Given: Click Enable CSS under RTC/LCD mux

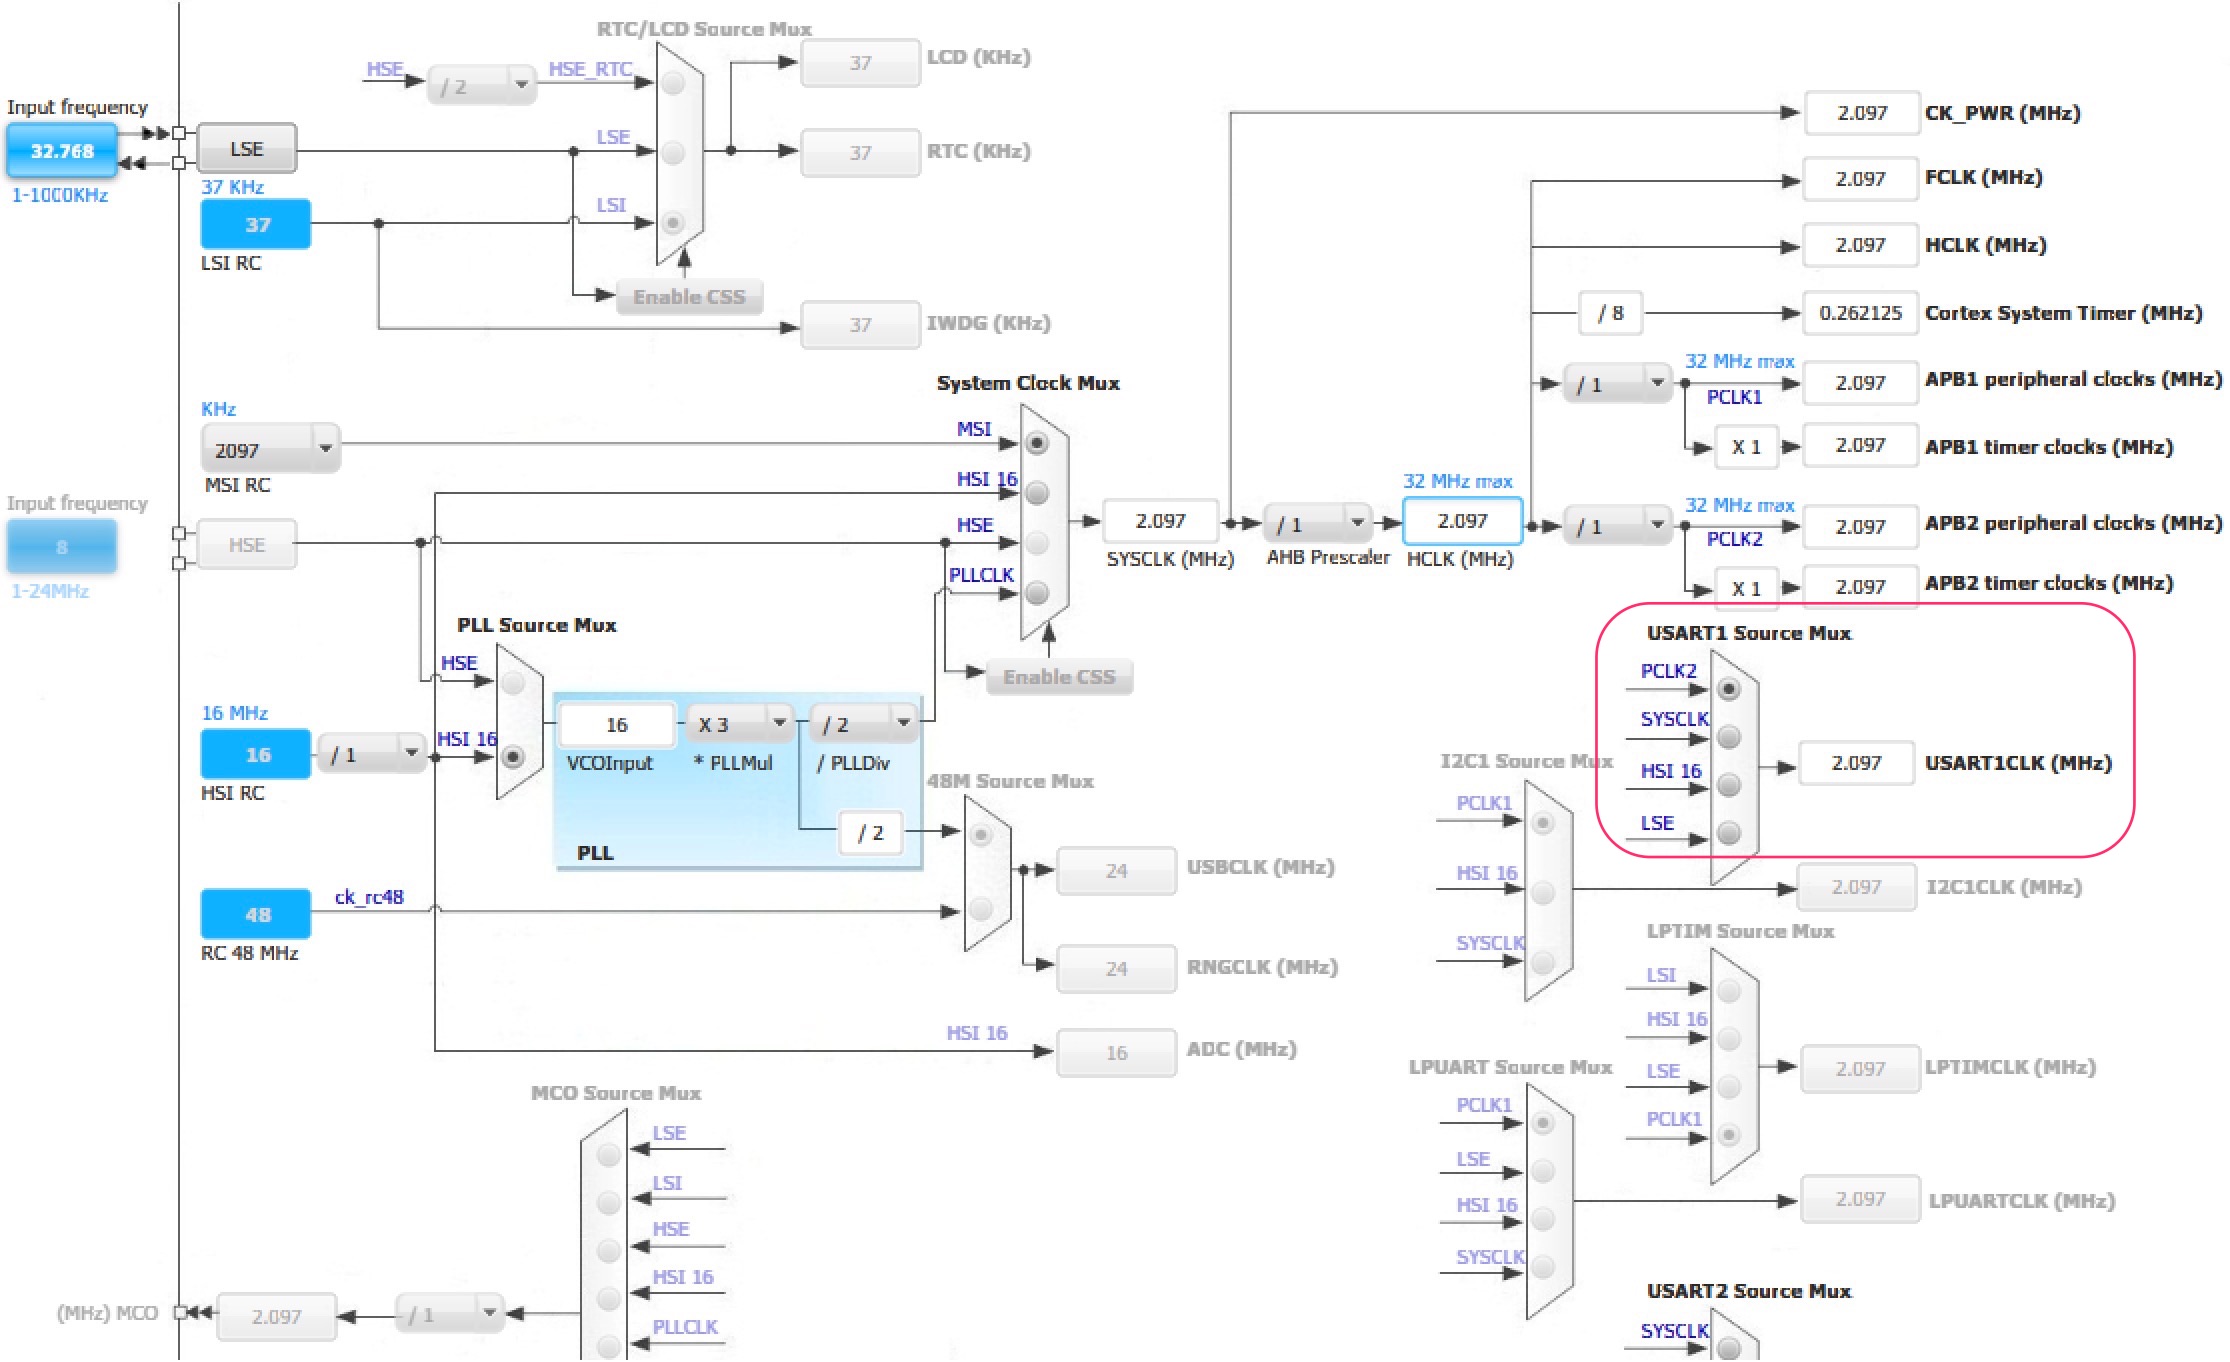Looking at the screenshot, I should click(689, 297).
